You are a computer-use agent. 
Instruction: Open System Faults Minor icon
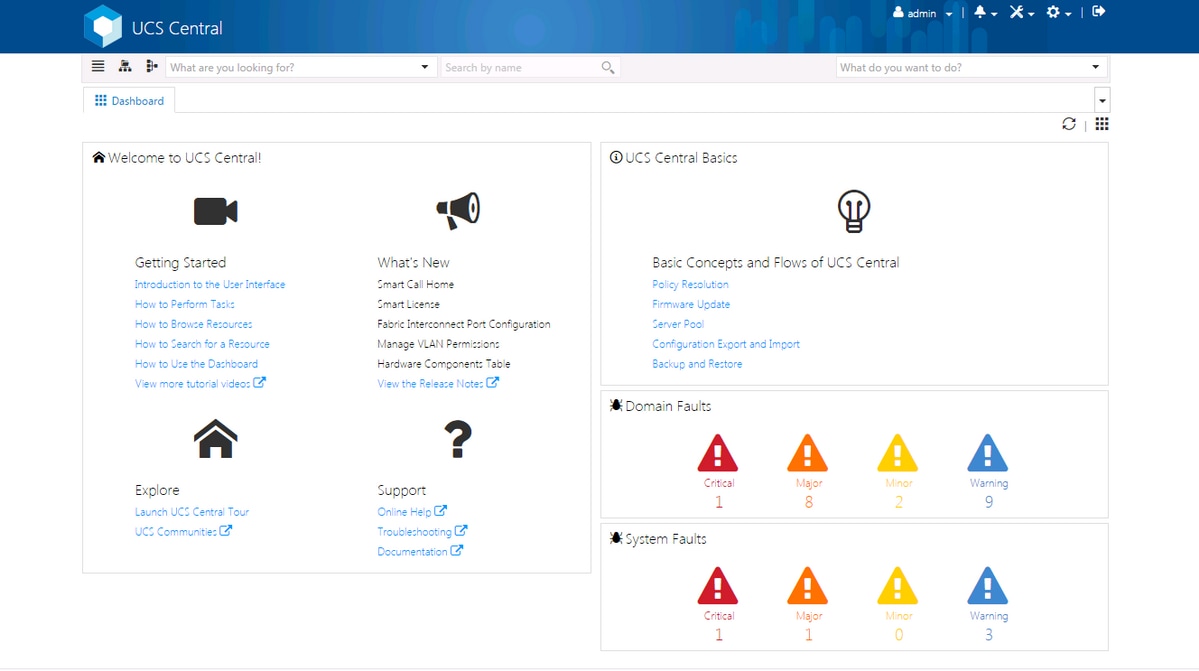898,585
